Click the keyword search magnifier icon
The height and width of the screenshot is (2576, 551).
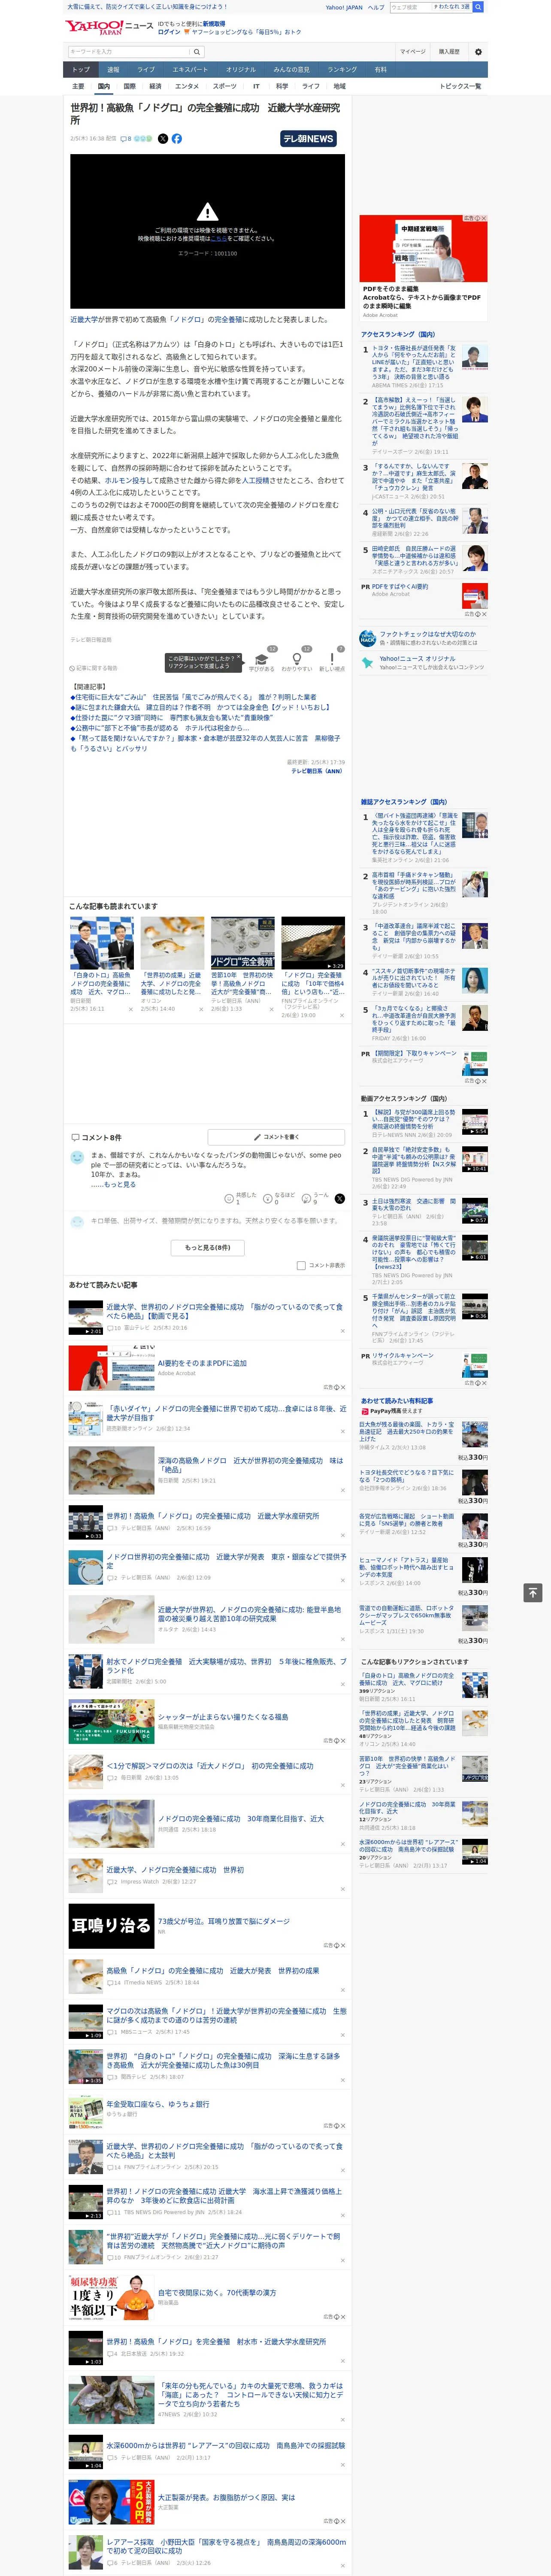tap(197, 51)
